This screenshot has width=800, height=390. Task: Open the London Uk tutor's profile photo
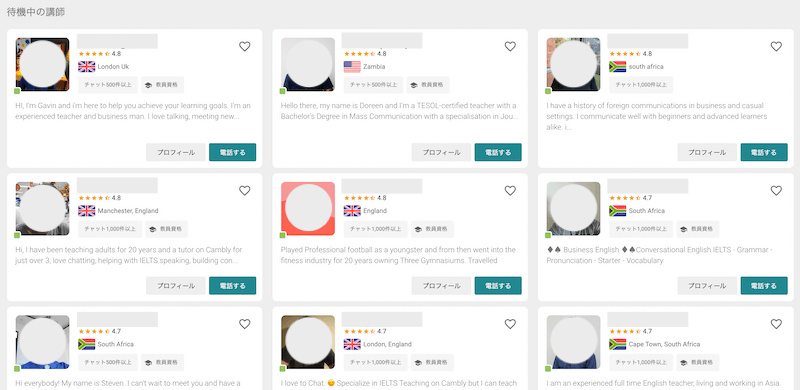point(42,64)
